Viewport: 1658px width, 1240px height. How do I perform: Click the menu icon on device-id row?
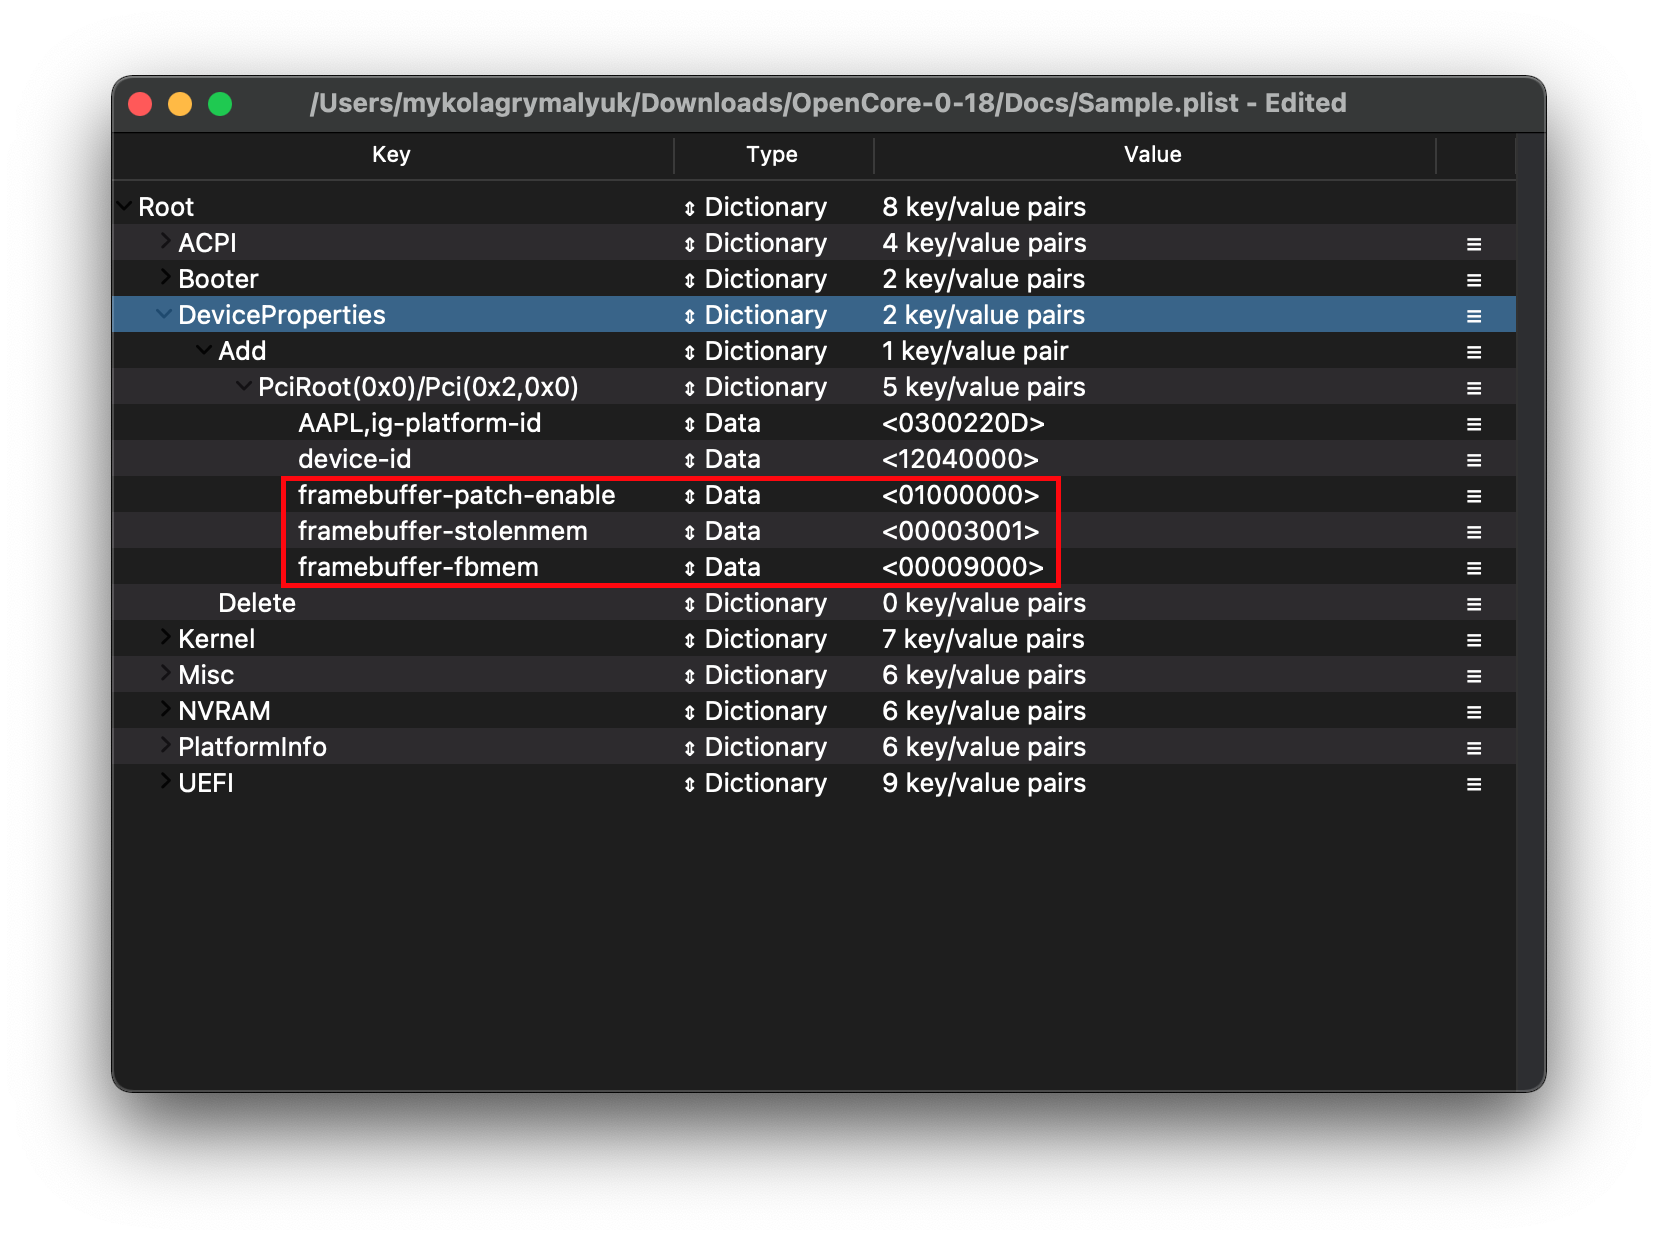1473,460
